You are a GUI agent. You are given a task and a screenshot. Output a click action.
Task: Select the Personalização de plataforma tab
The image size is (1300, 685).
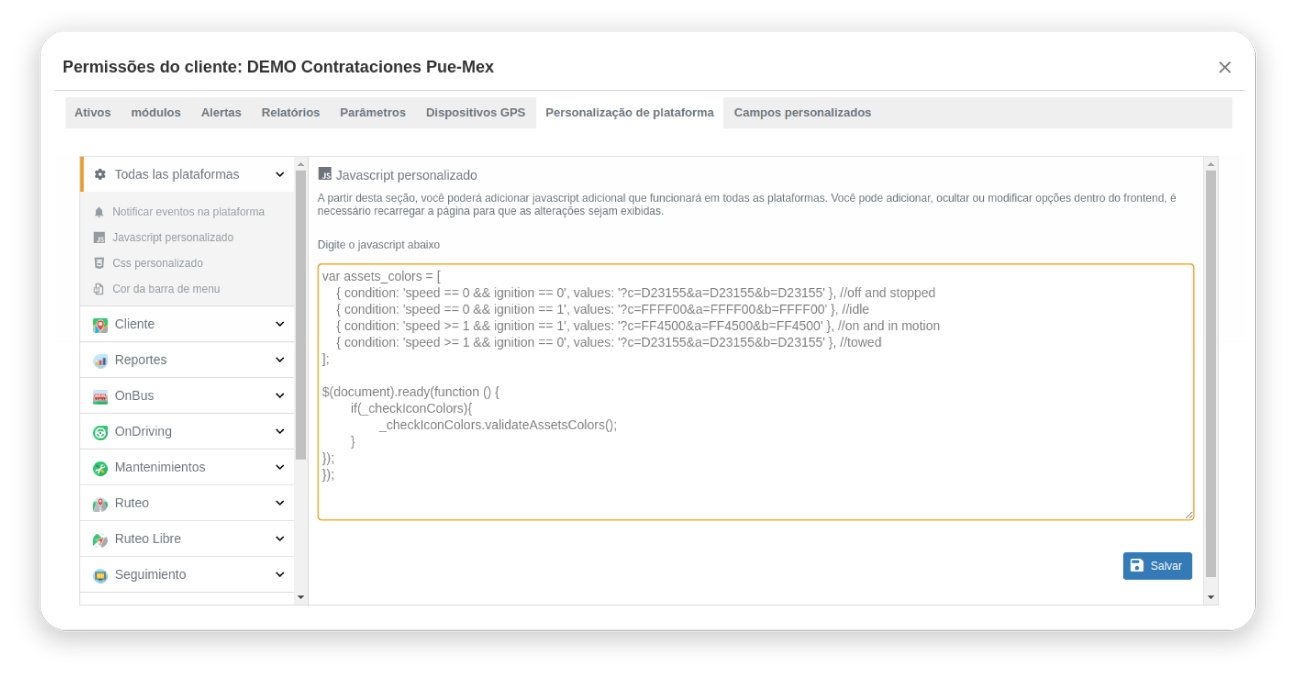(x=630, y=113)
